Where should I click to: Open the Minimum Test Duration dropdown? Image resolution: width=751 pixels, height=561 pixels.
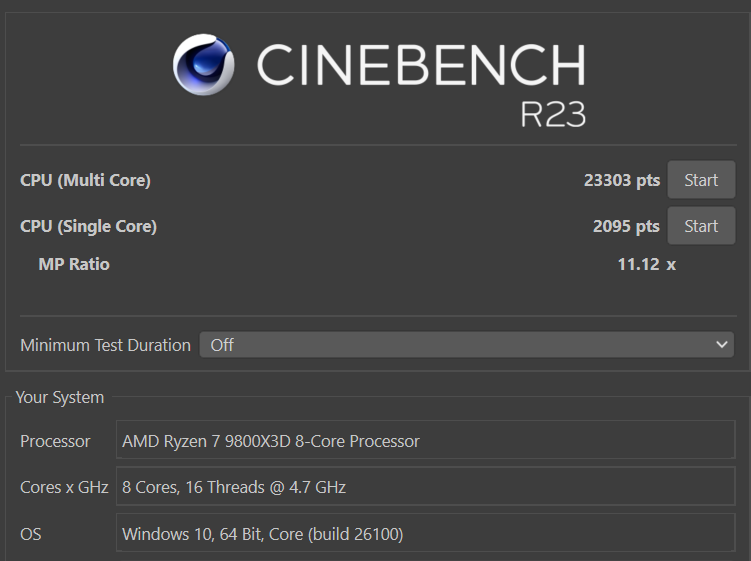(x=467, y=344)
